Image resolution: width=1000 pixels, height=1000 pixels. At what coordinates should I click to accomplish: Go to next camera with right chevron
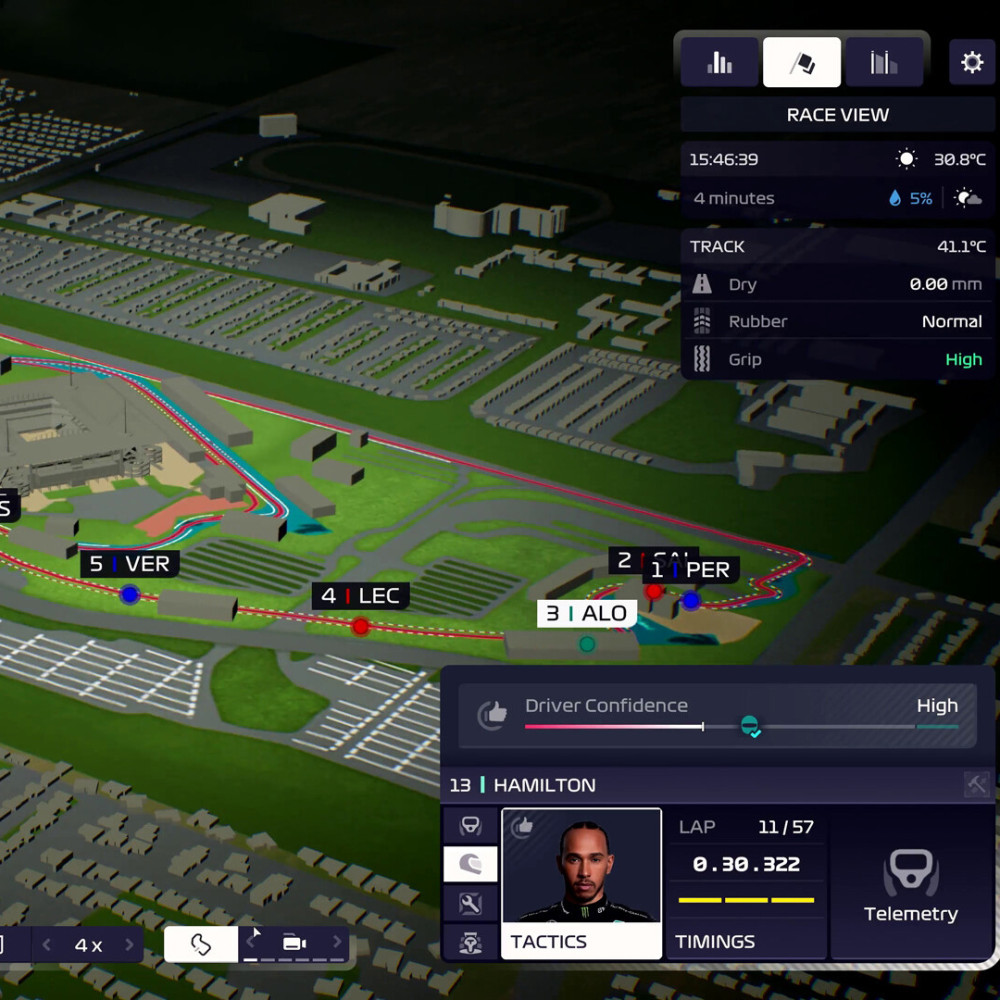337,941
